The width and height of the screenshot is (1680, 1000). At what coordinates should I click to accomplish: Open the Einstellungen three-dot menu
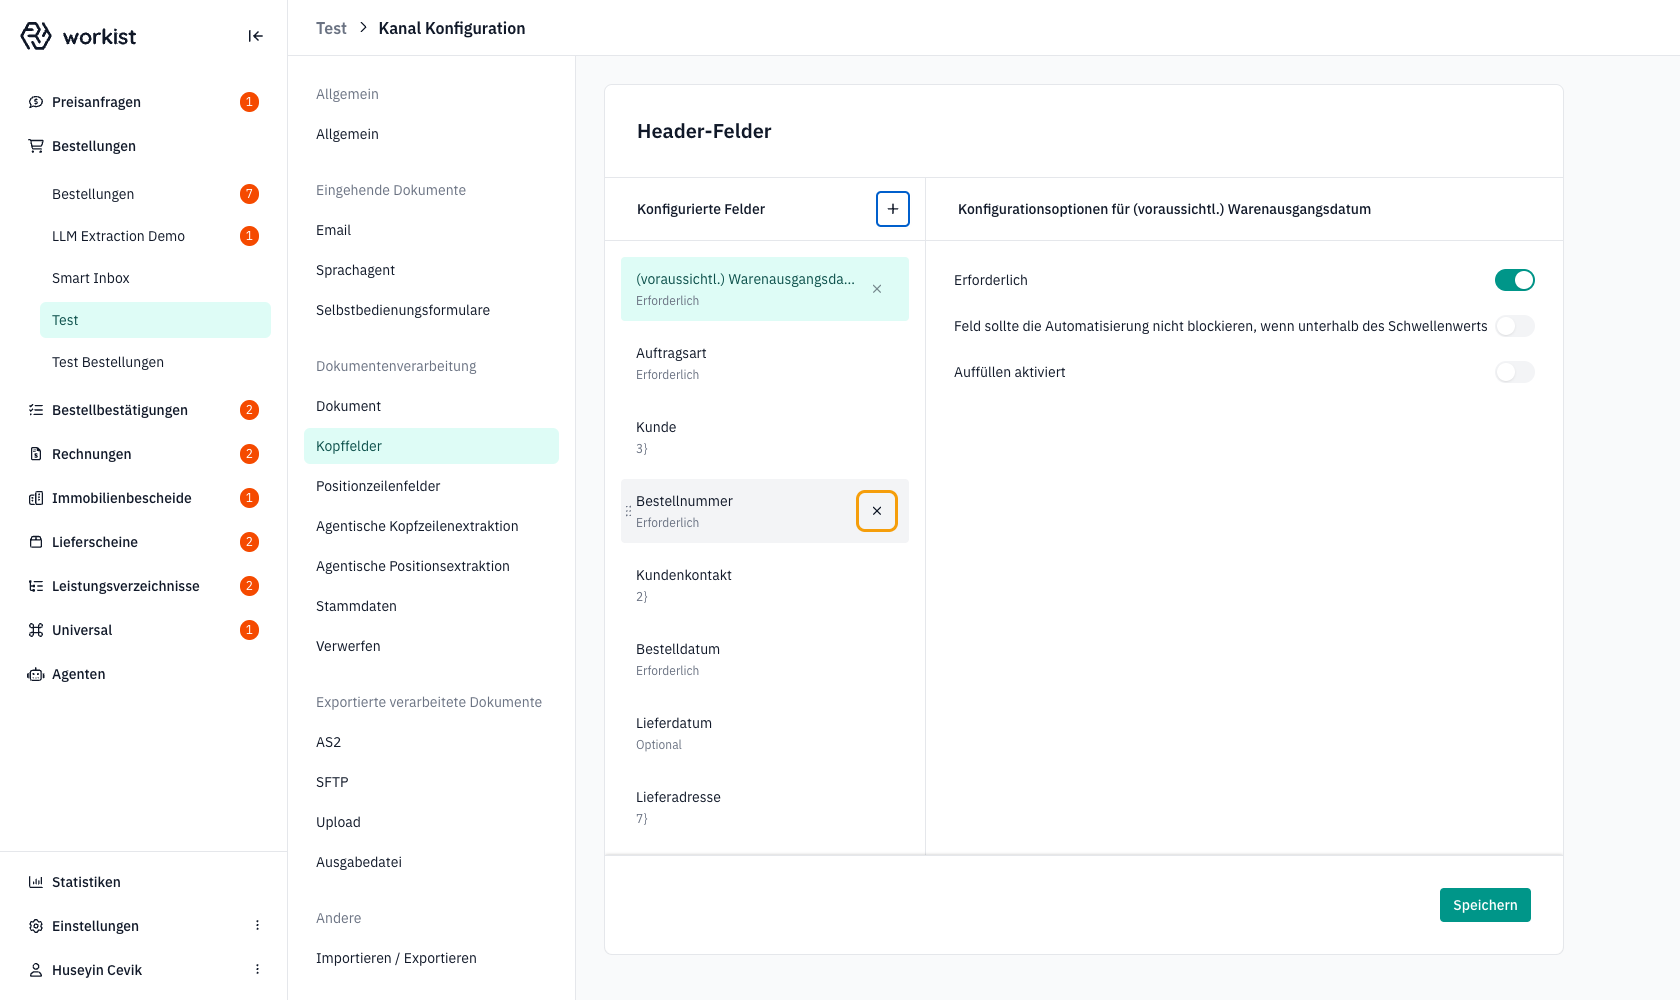(257, 926)
